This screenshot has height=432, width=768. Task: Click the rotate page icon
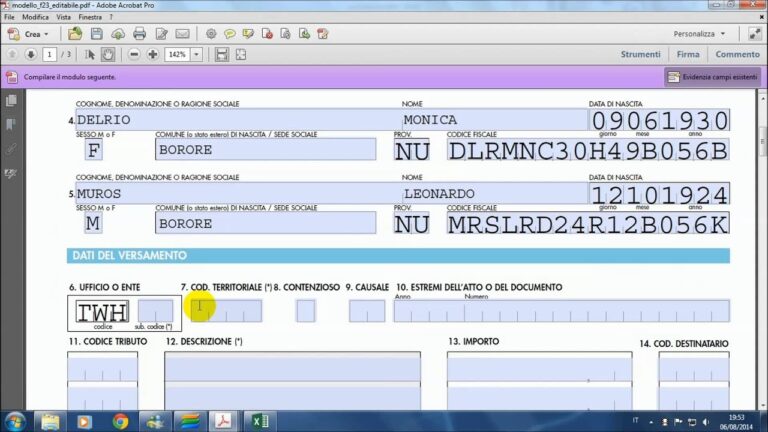pos(323,34)
